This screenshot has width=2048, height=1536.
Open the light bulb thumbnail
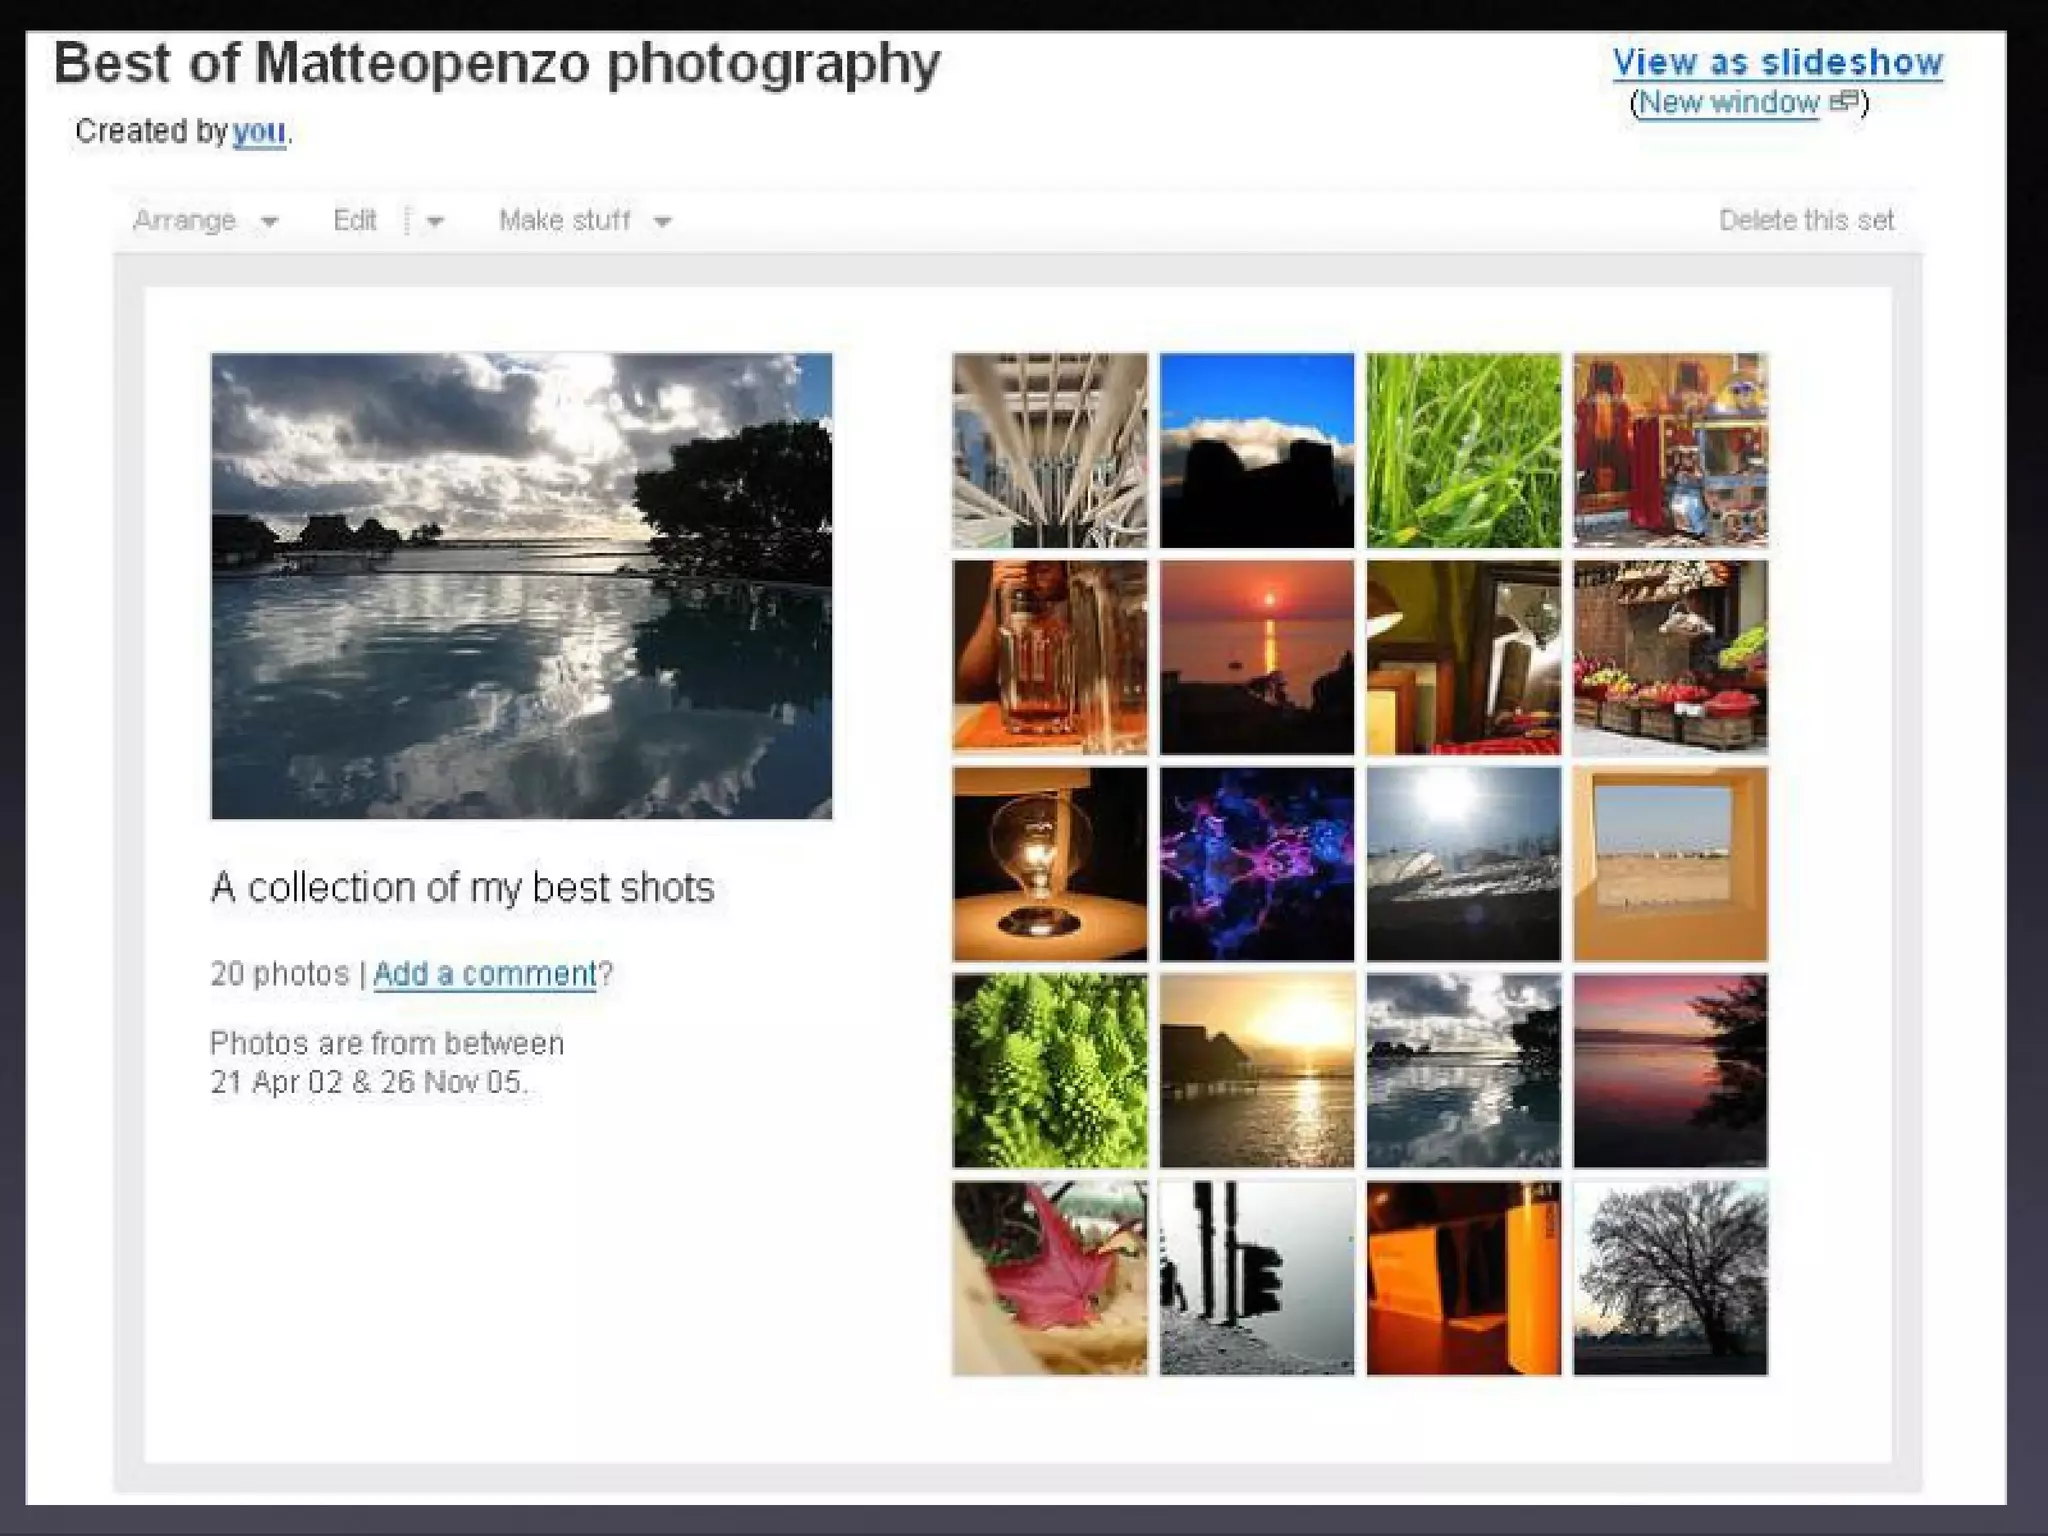(1050, 864)
